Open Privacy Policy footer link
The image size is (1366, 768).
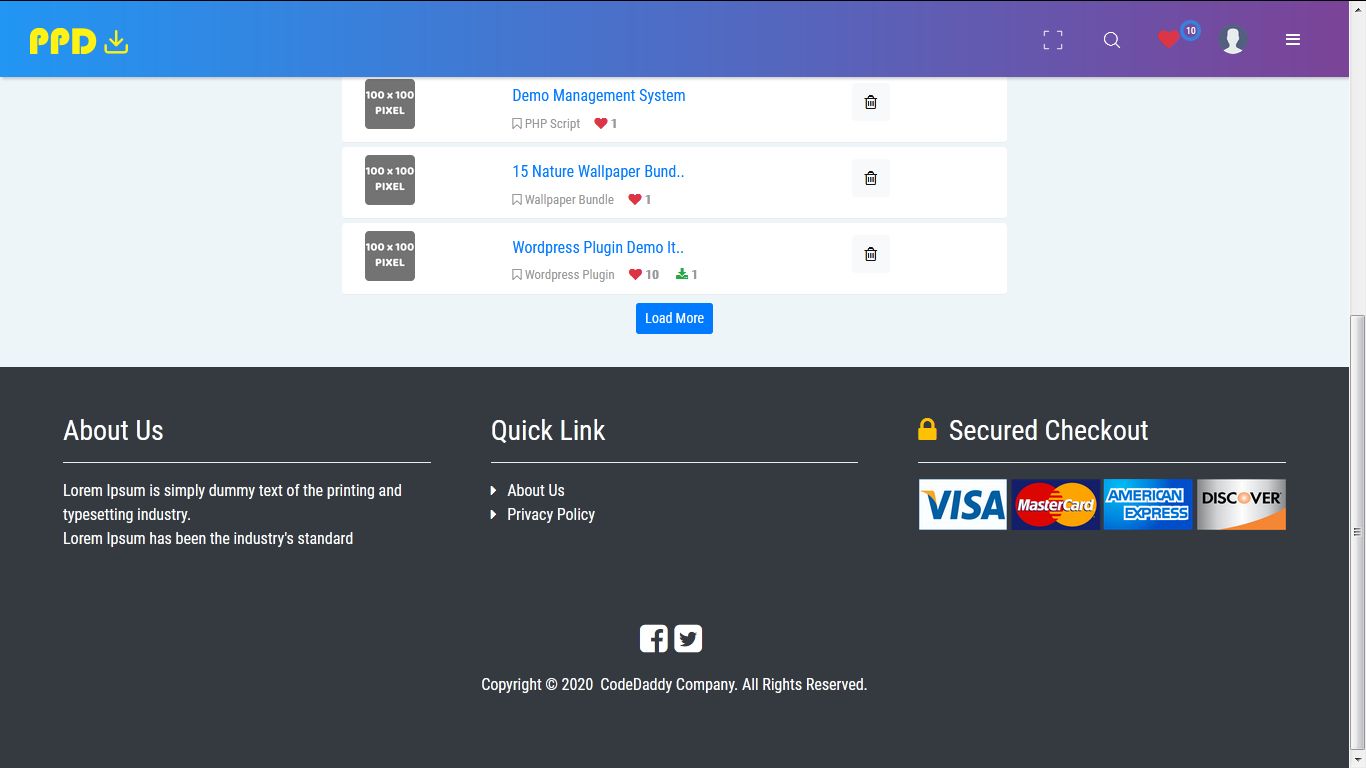[x=550, y=514]
